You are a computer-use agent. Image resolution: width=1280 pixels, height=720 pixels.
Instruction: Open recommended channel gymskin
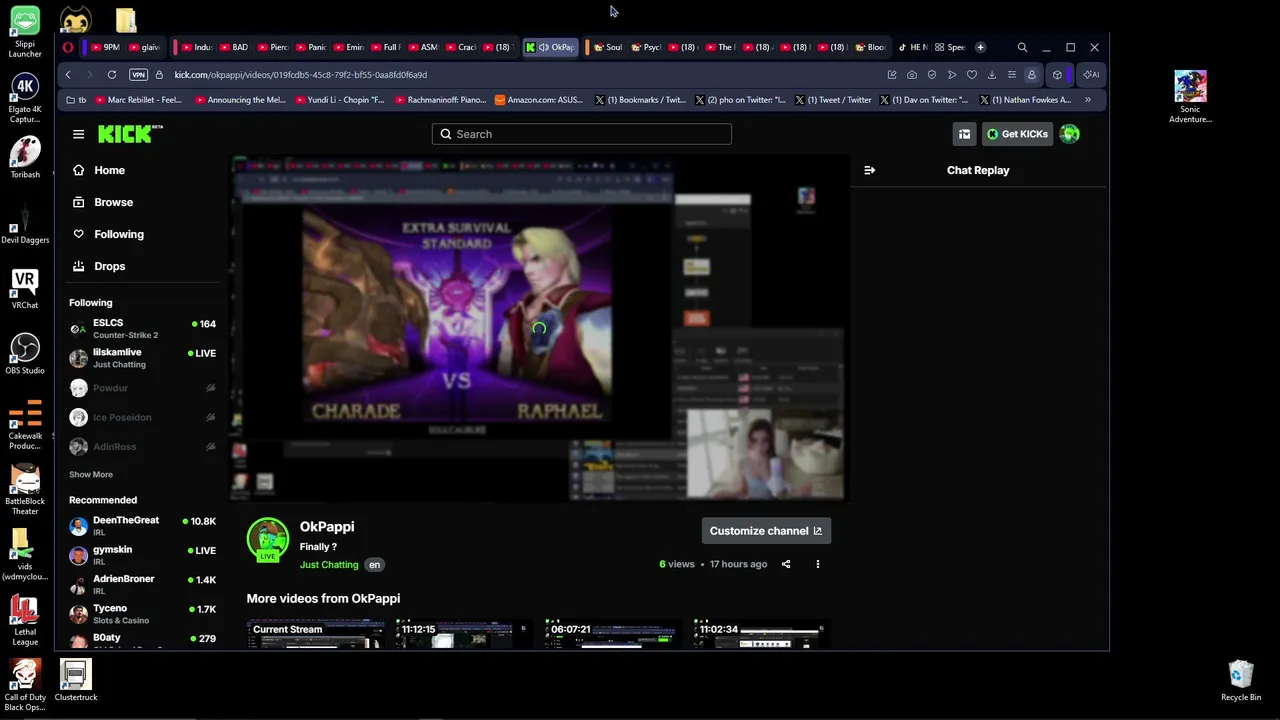pyautogui.click(x=143, y=555)
